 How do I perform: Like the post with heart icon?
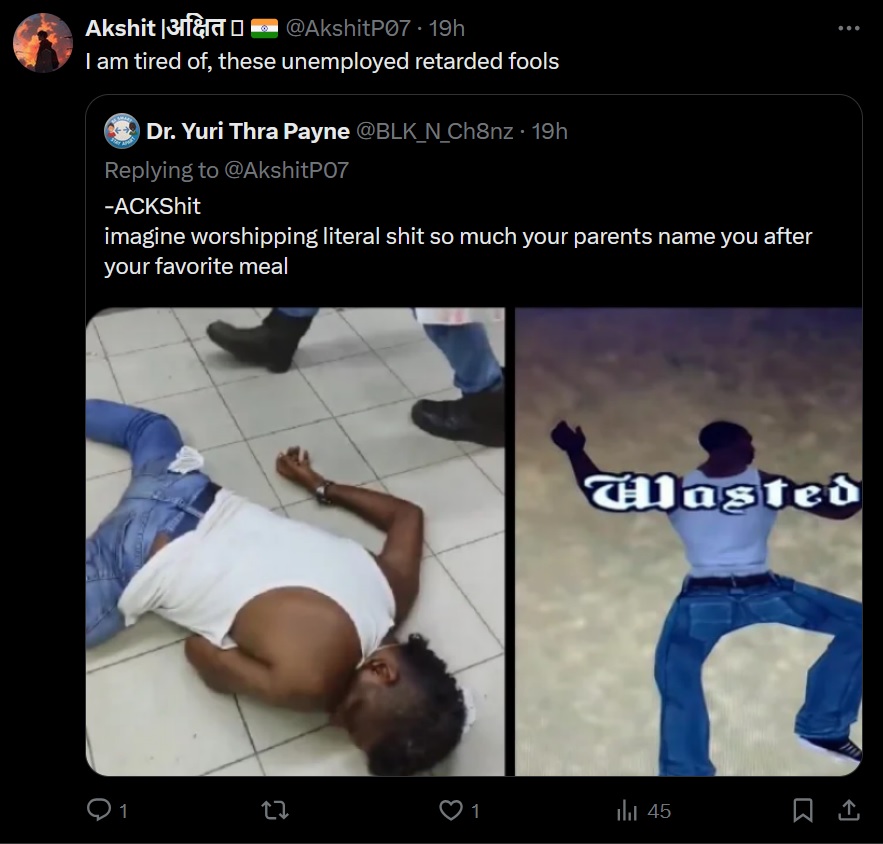pyautogui.click(x=451, y=810)
